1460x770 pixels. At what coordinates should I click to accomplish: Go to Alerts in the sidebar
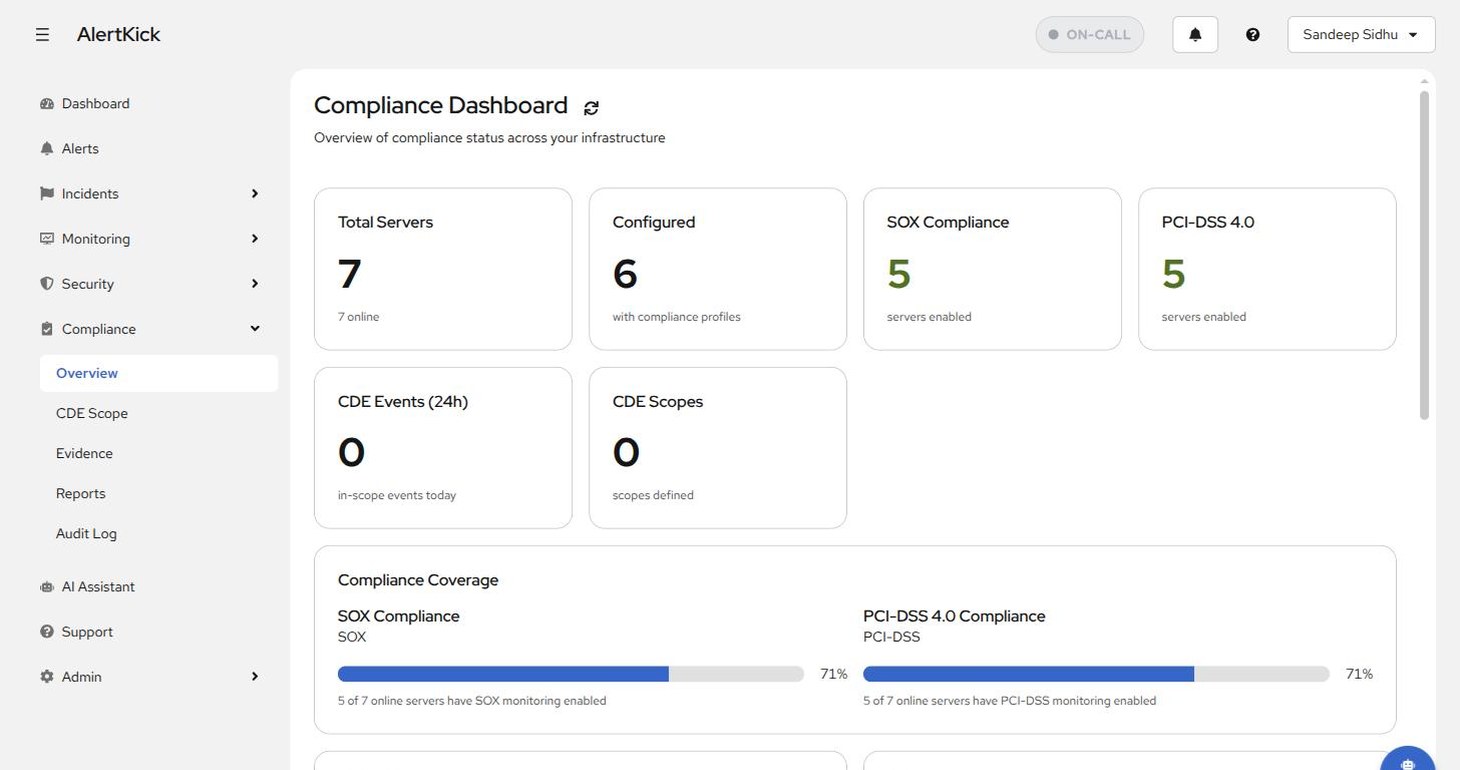click(x=80, y=149)
